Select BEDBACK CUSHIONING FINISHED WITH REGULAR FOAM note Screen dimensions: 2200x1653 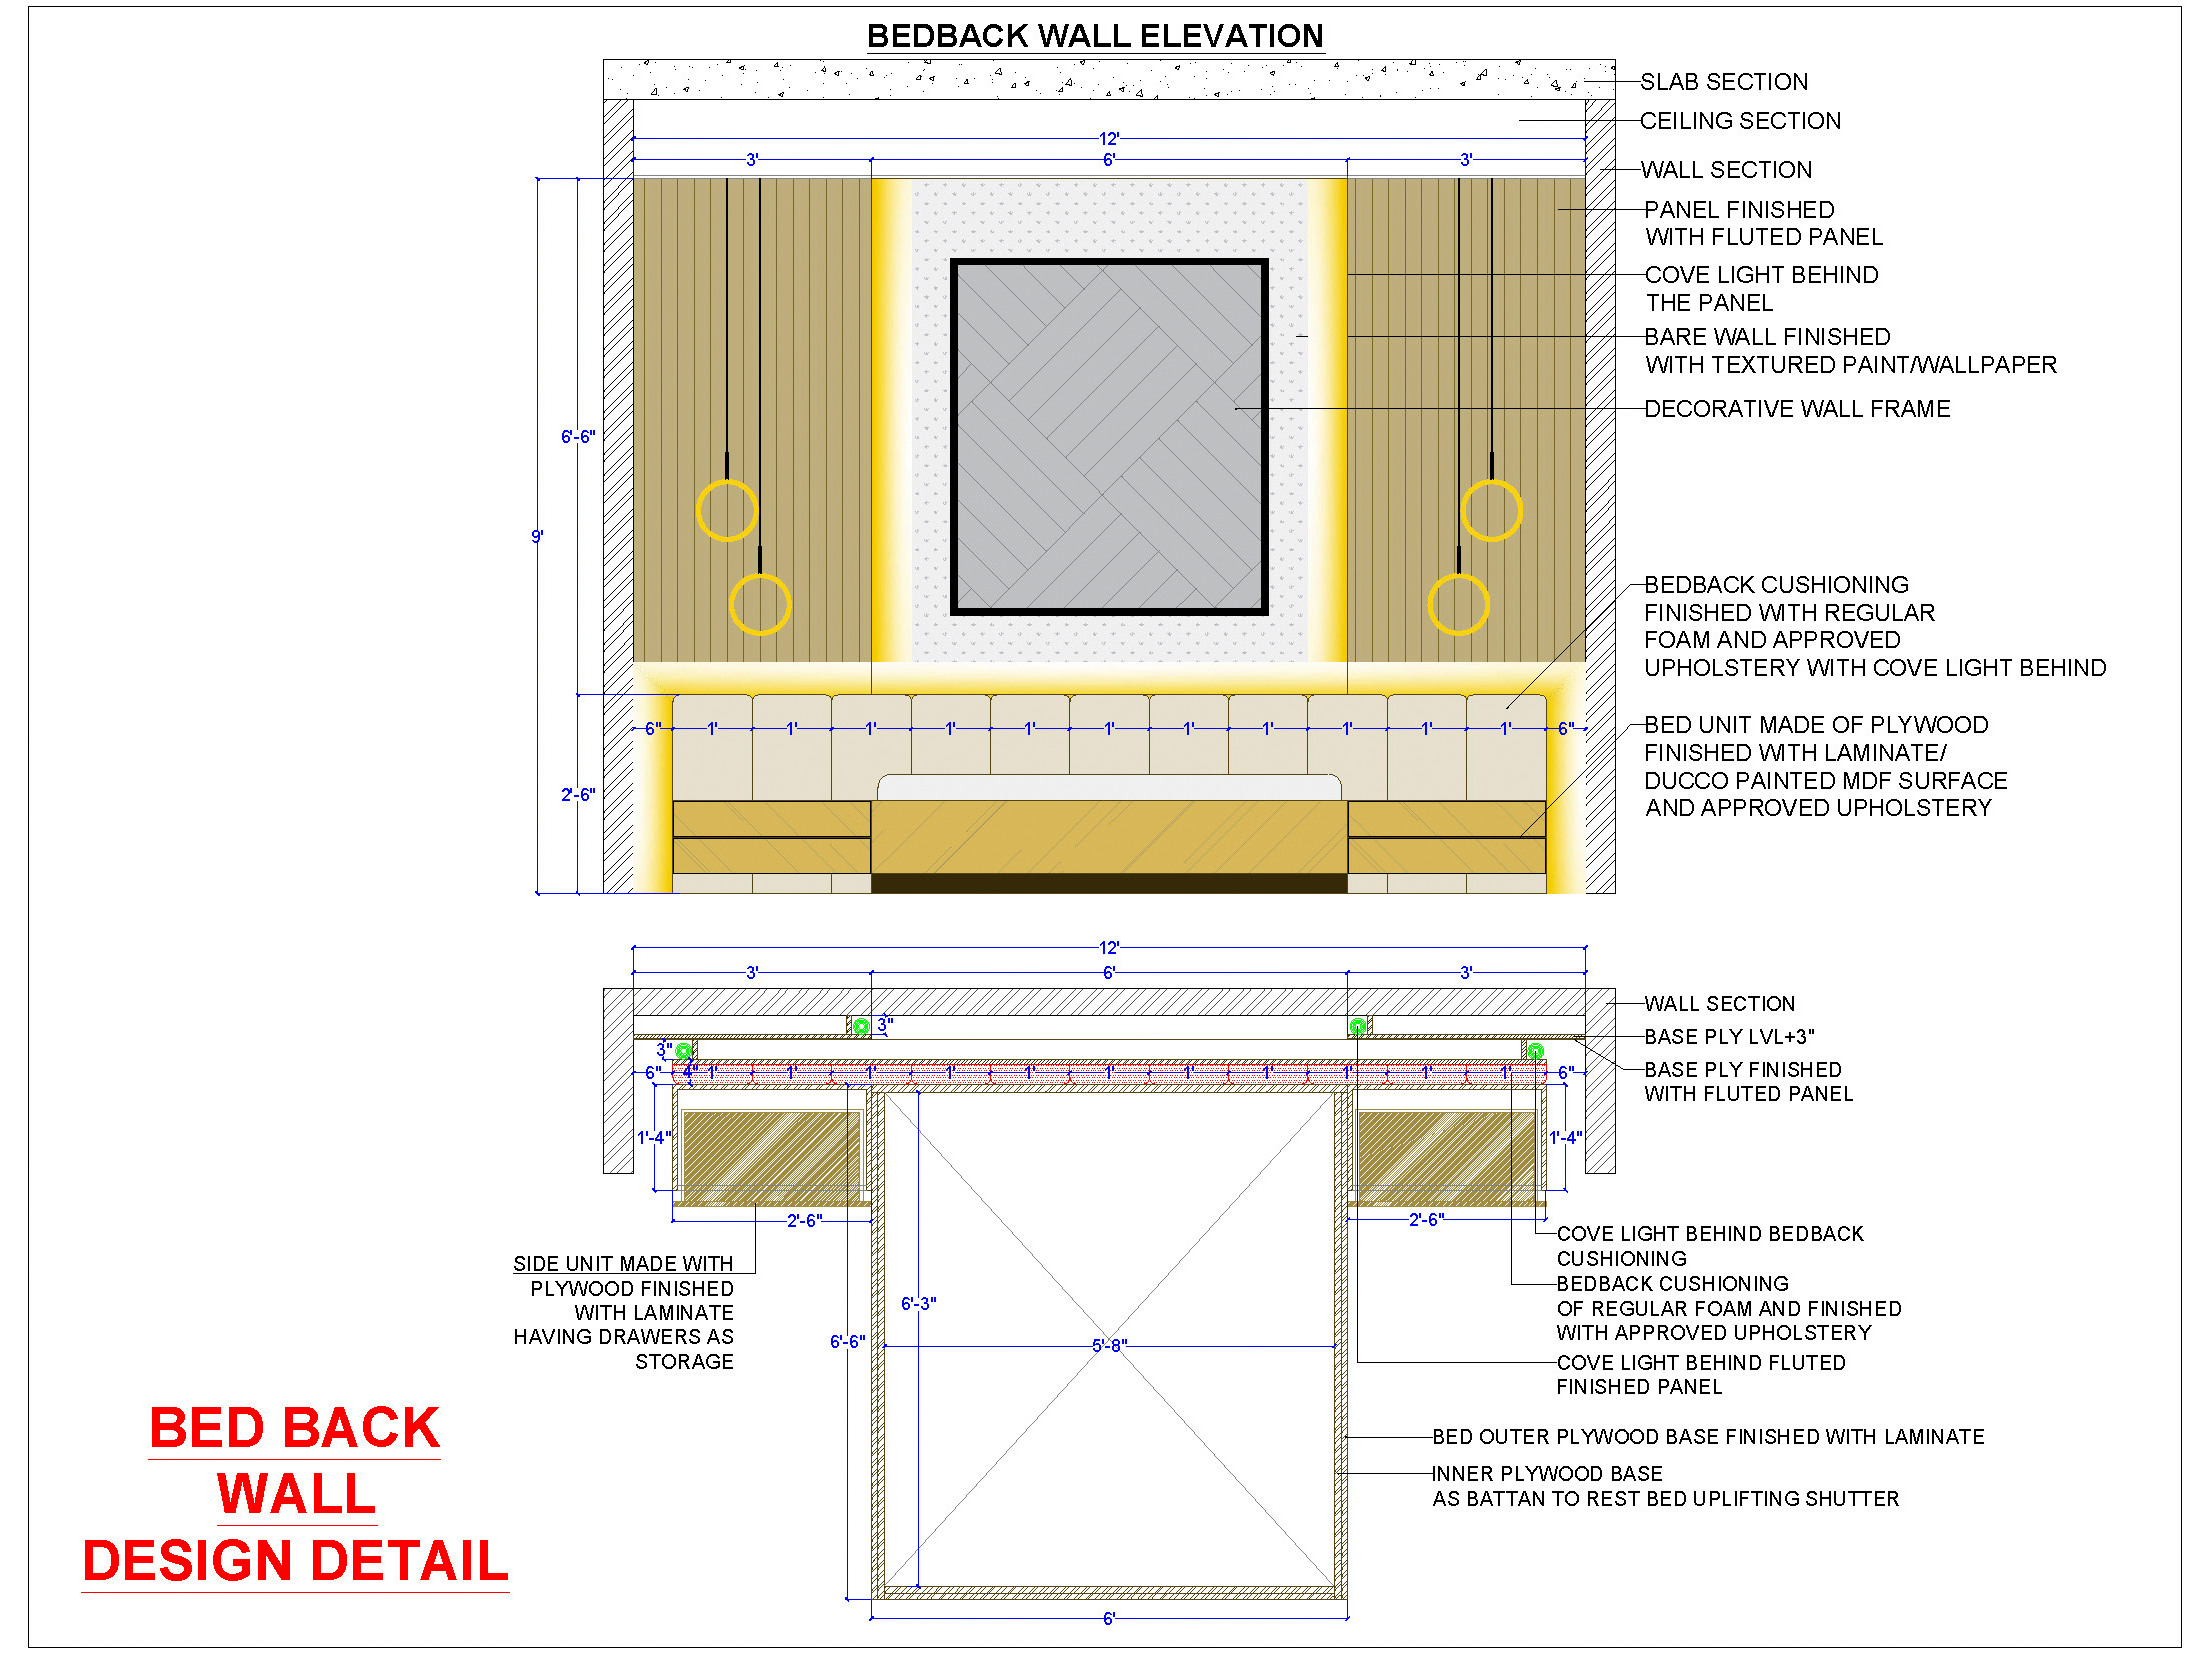[x=1875, y=626]
